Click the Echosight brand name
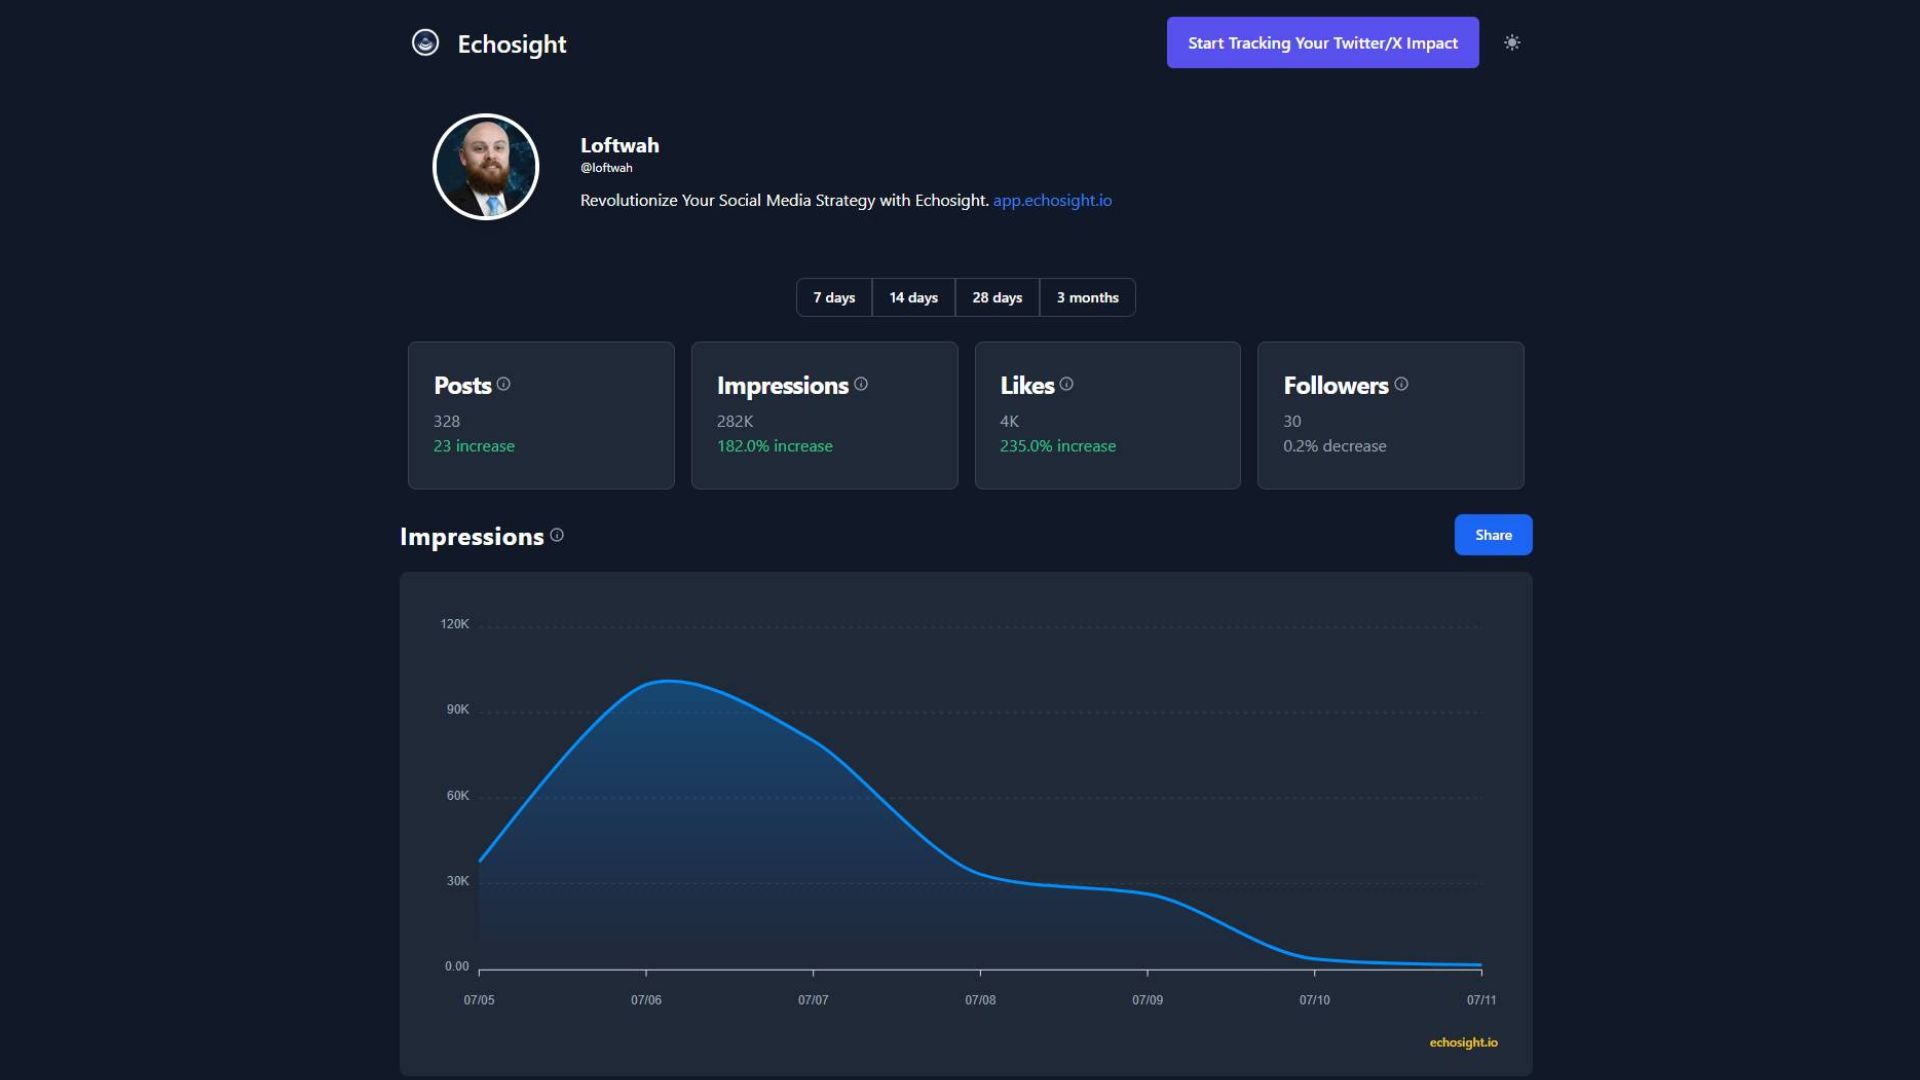Viewport: 1920px width, 1080px height. pos(512,44)
